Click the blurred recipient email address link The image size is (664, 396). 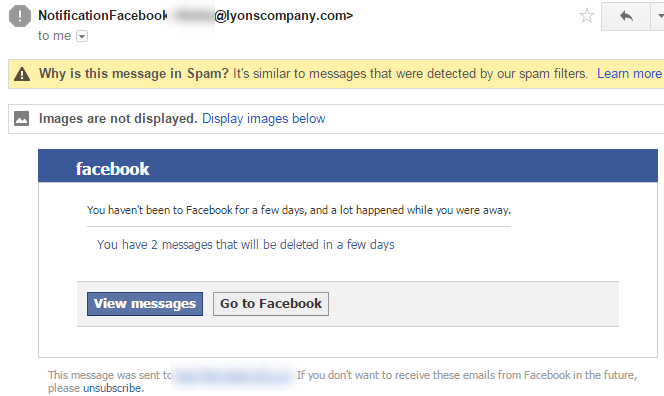[x=233, y=375]
